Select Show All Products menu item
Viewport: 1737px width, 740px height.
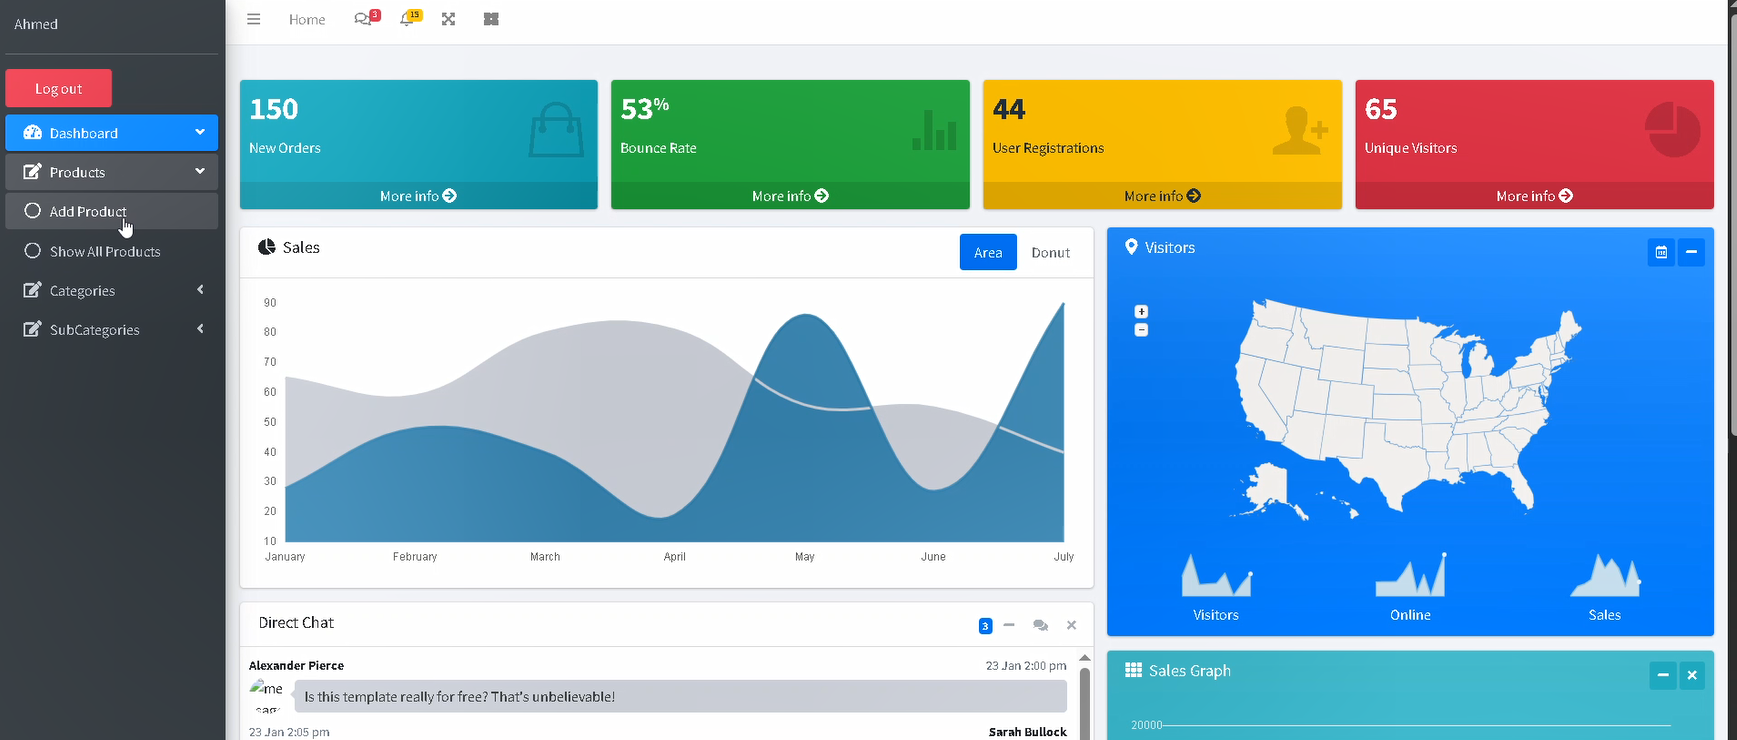[x=111, y=251]
